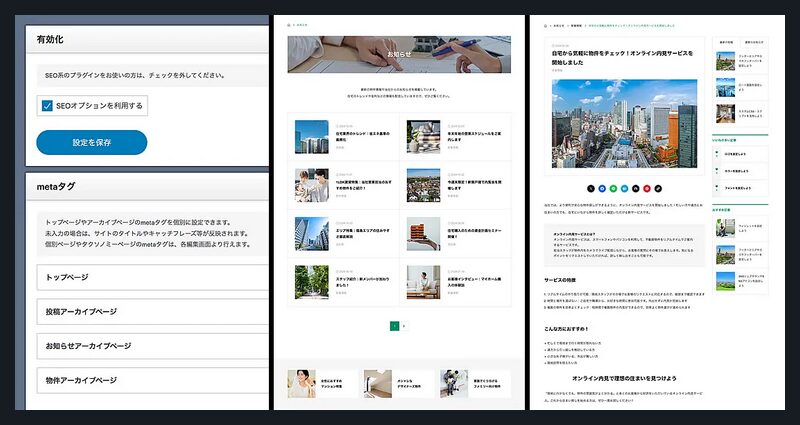Open the first news article thumbnail with skyscrapers

click(x=311, y=137)
